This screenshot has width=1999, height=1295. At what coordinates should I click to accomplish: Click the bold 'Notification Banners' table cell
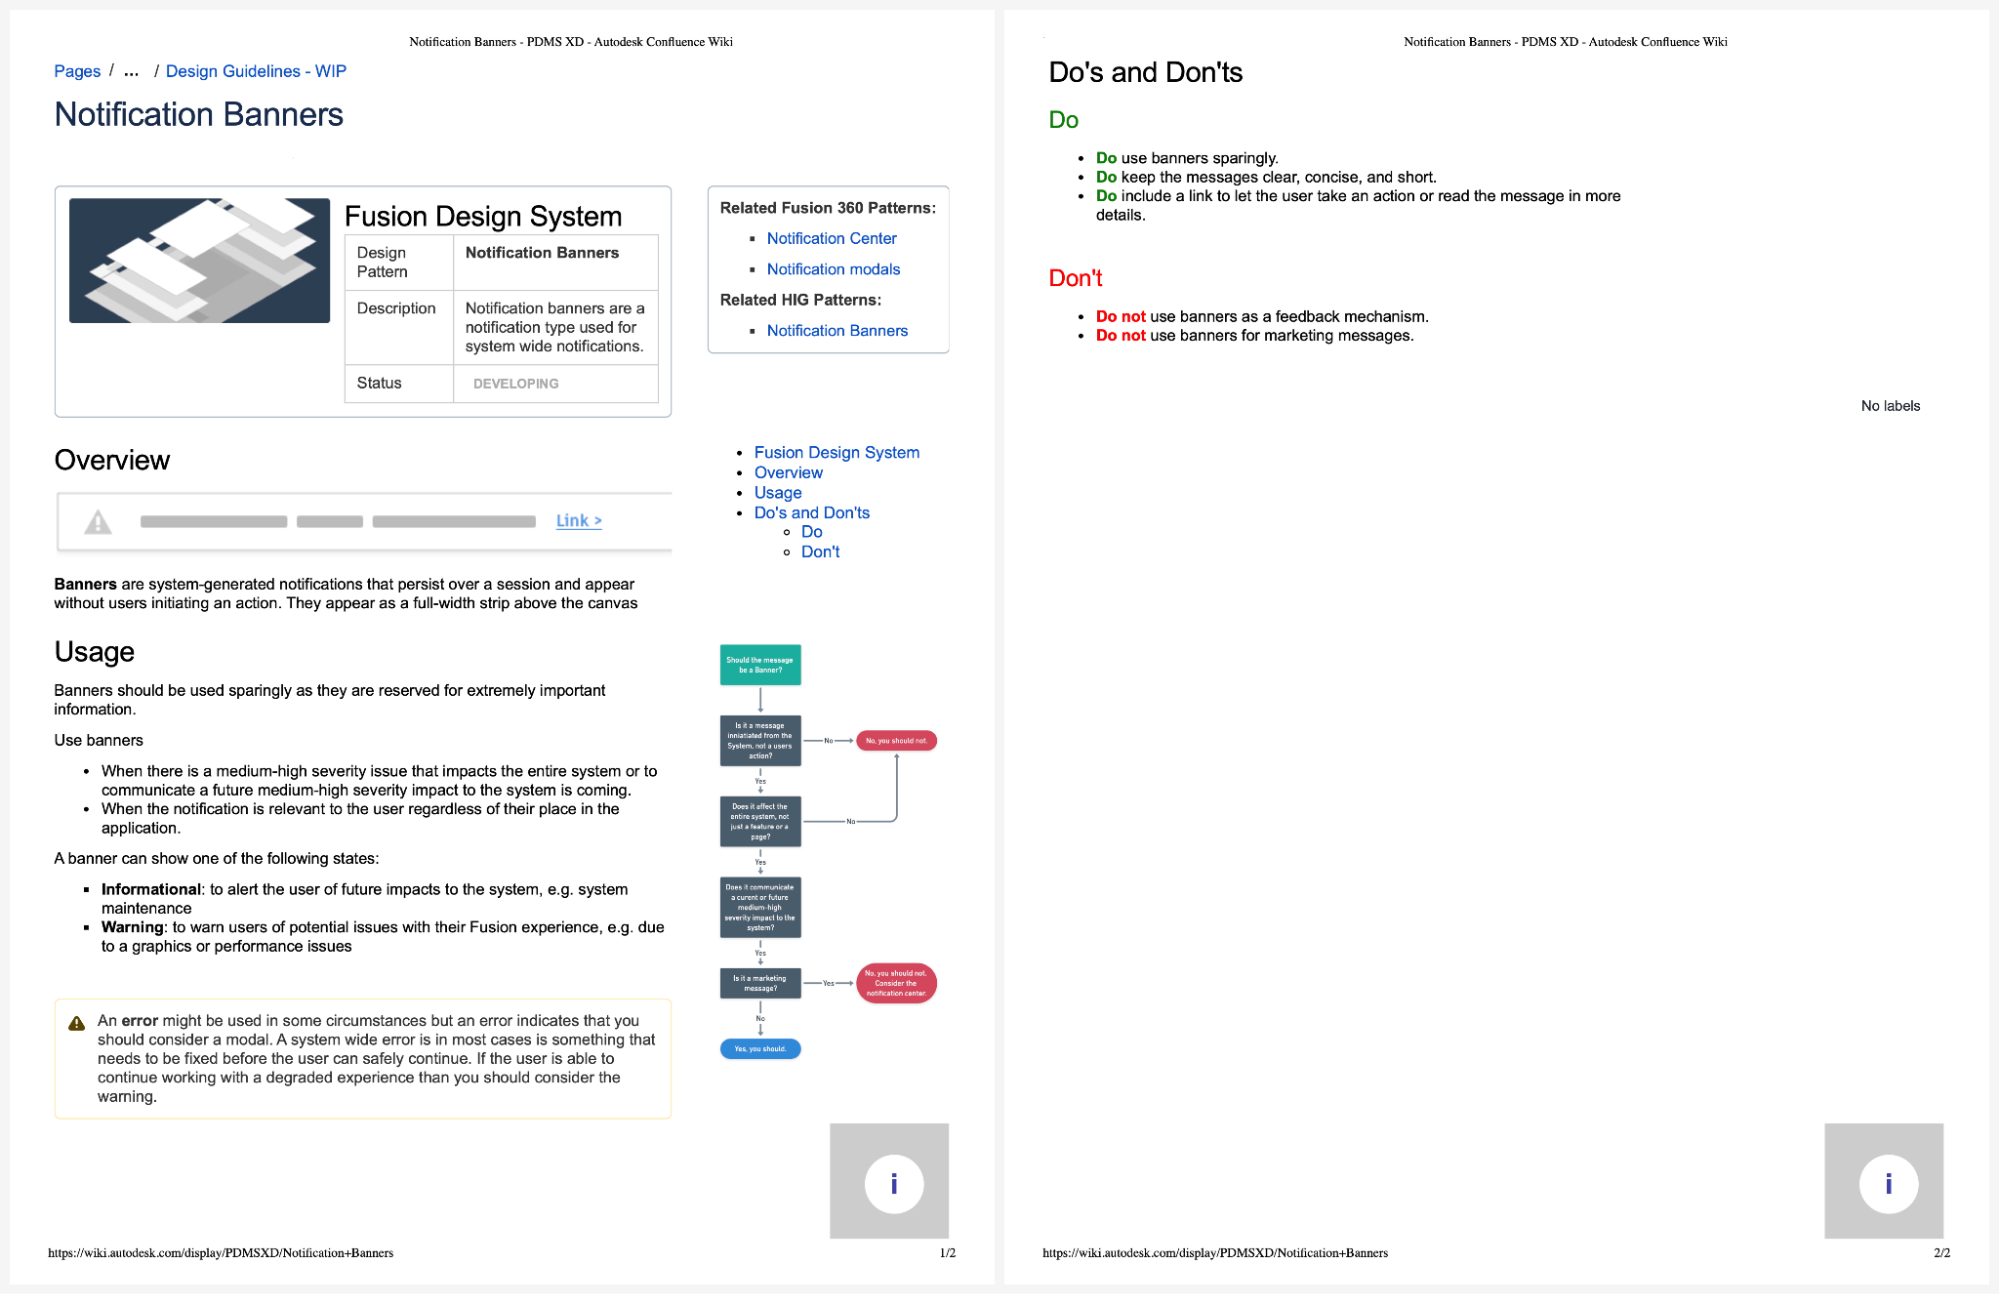[542, 253]
